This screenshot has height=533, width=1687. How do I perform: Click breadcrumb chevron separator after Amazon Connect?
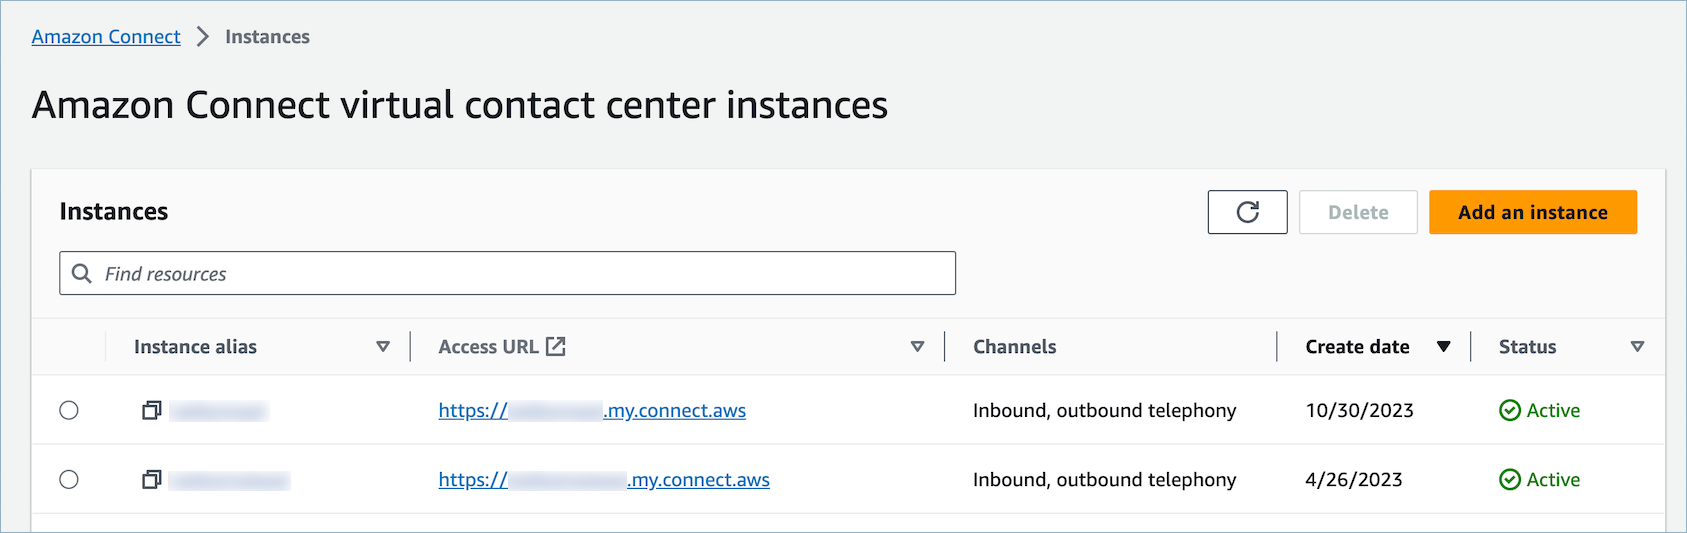pos(203,37)
